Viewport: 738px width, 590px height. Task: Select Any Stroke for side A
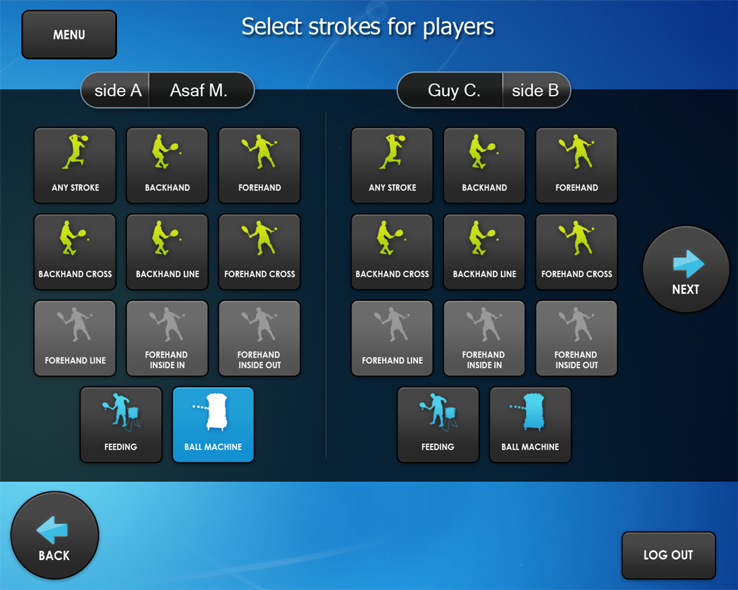tap(75, 165)
